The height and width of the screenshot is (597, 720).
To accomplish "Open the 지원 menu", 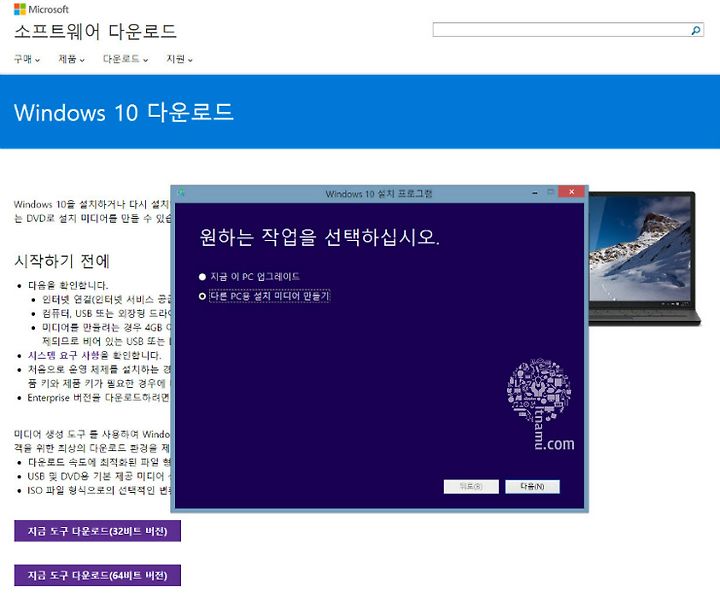I will 179,59.
